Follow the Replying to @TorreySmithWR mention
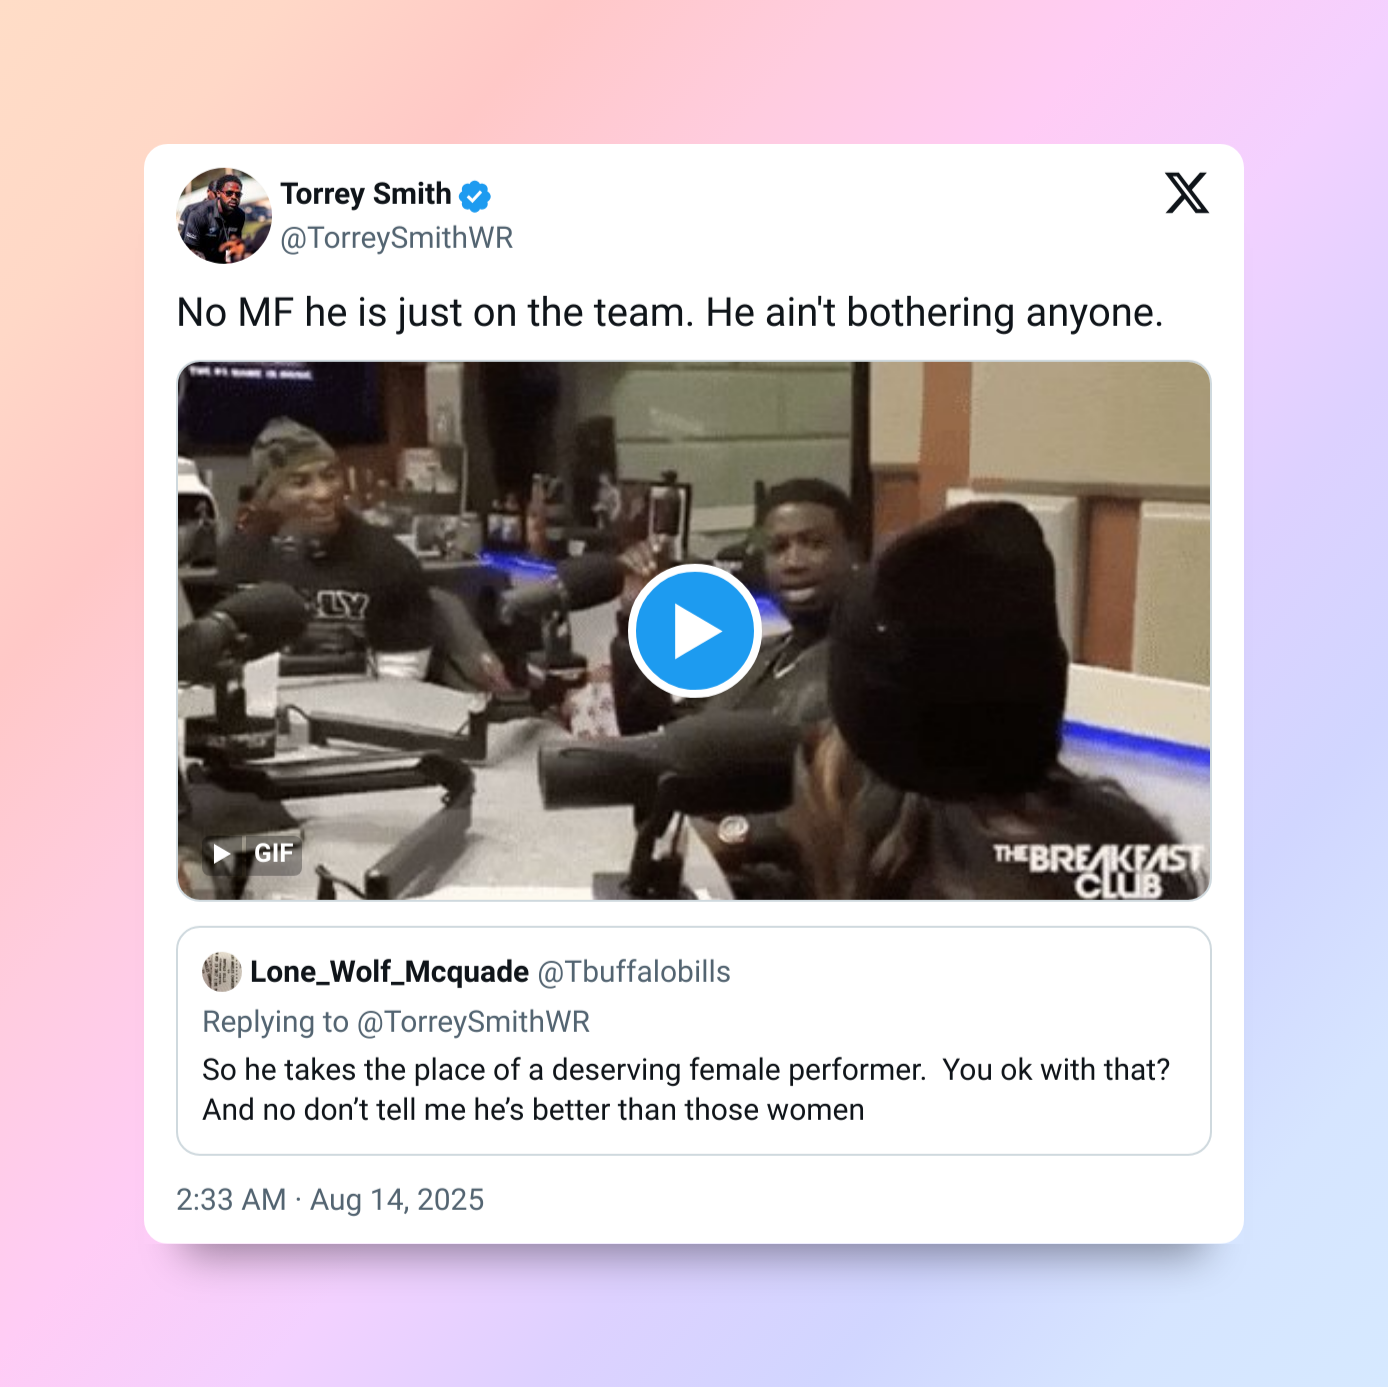 coord(396,1022)
